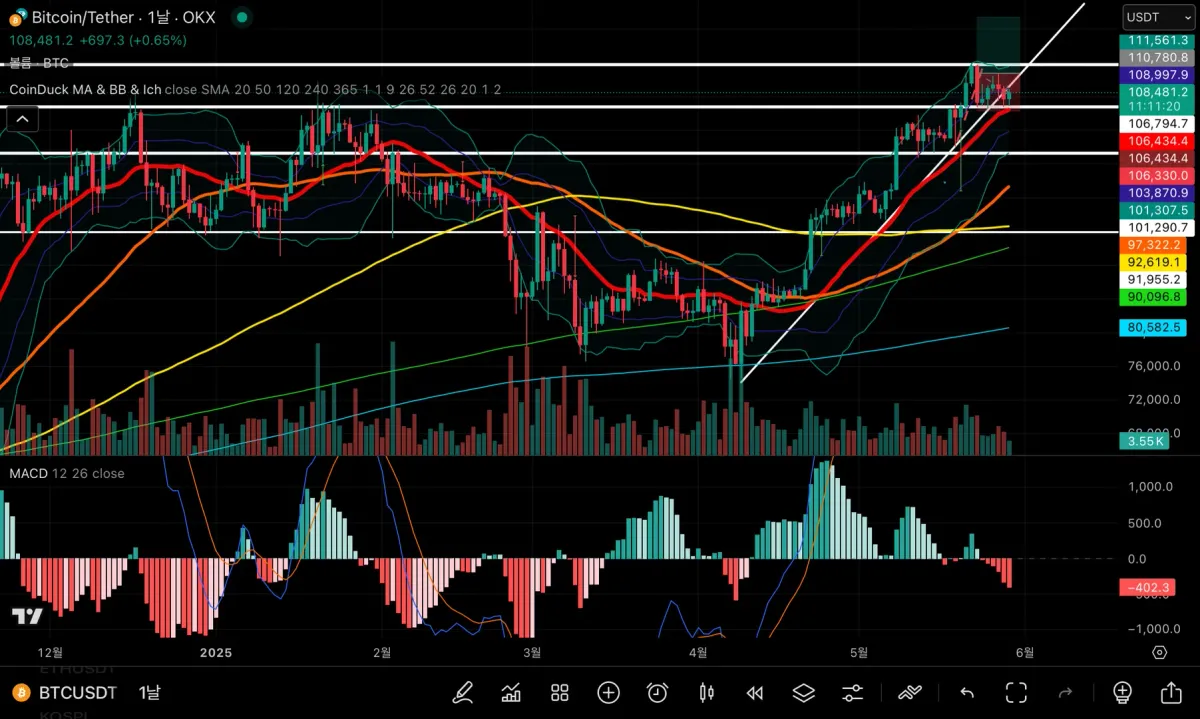The height and width of the screenshot is (719, 1200).
Task: Open chart settings sliders icon in toolbar
Action: (853, 692)
